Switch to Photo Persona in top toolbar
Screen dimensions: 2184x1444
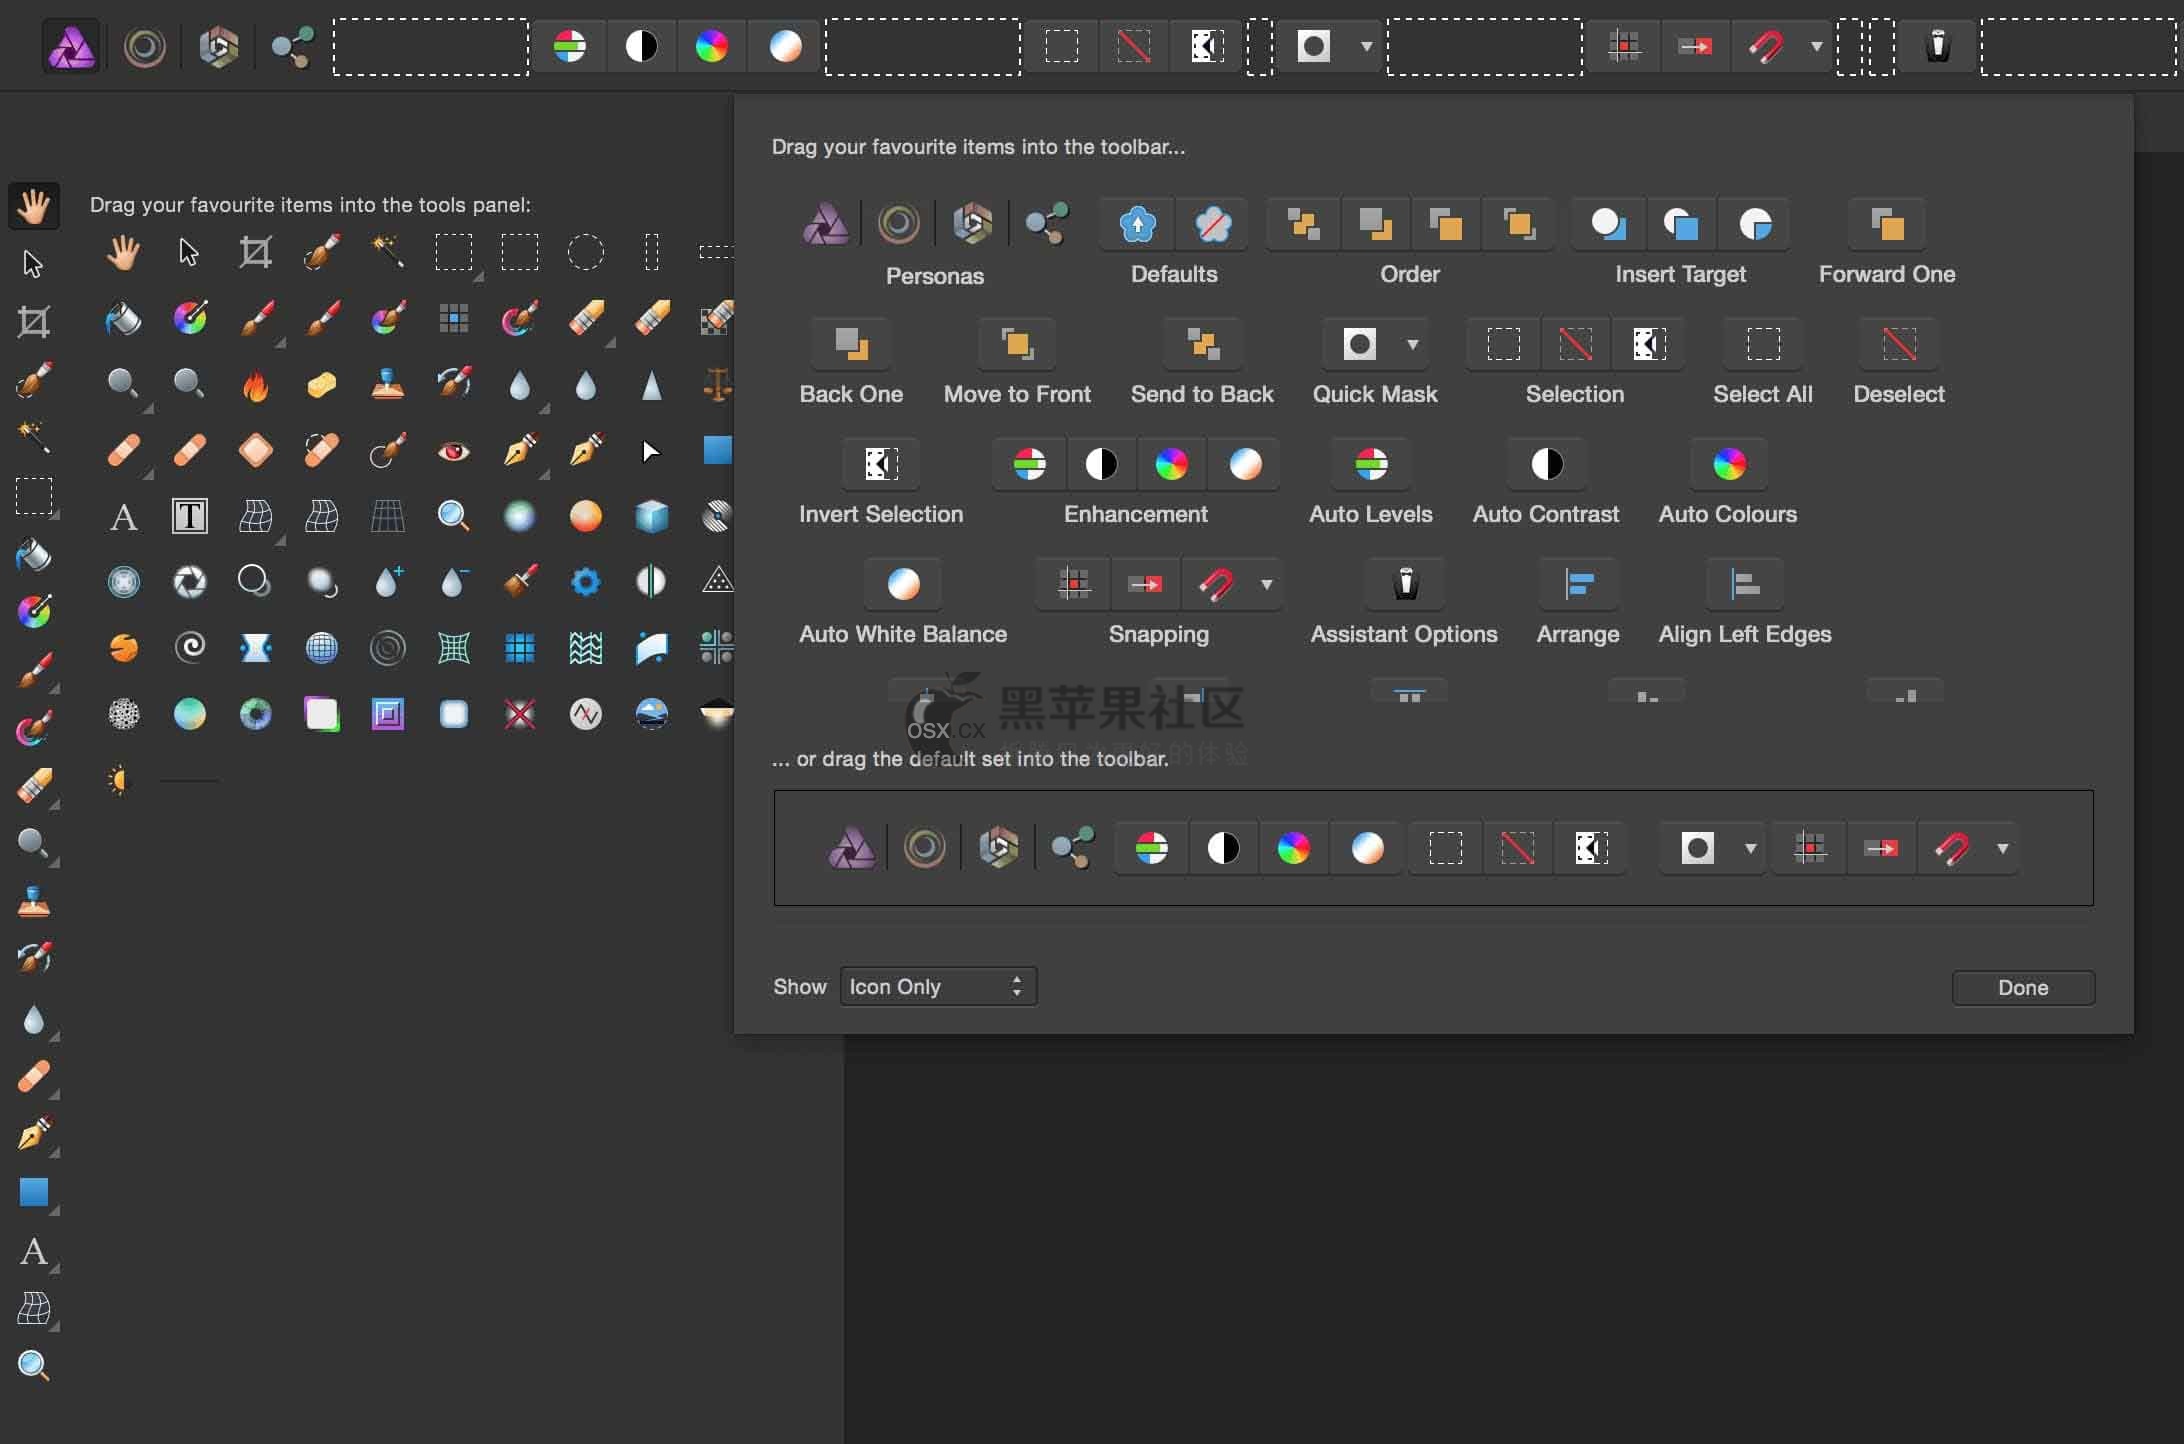72,46
